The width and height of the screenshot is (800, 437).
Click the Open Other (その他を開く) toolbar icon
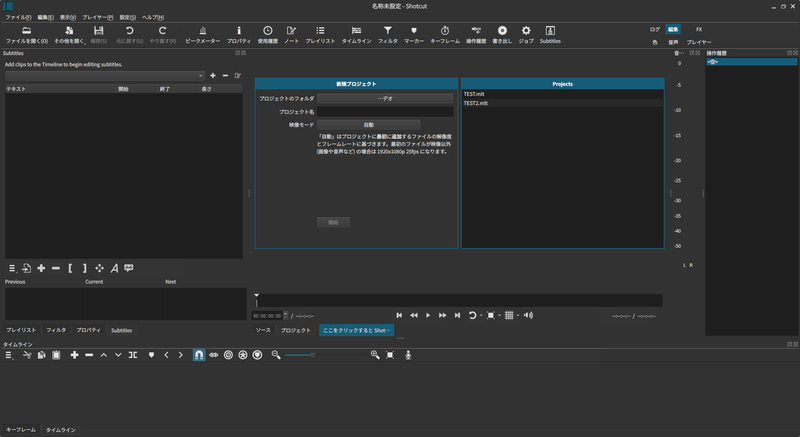69,31
